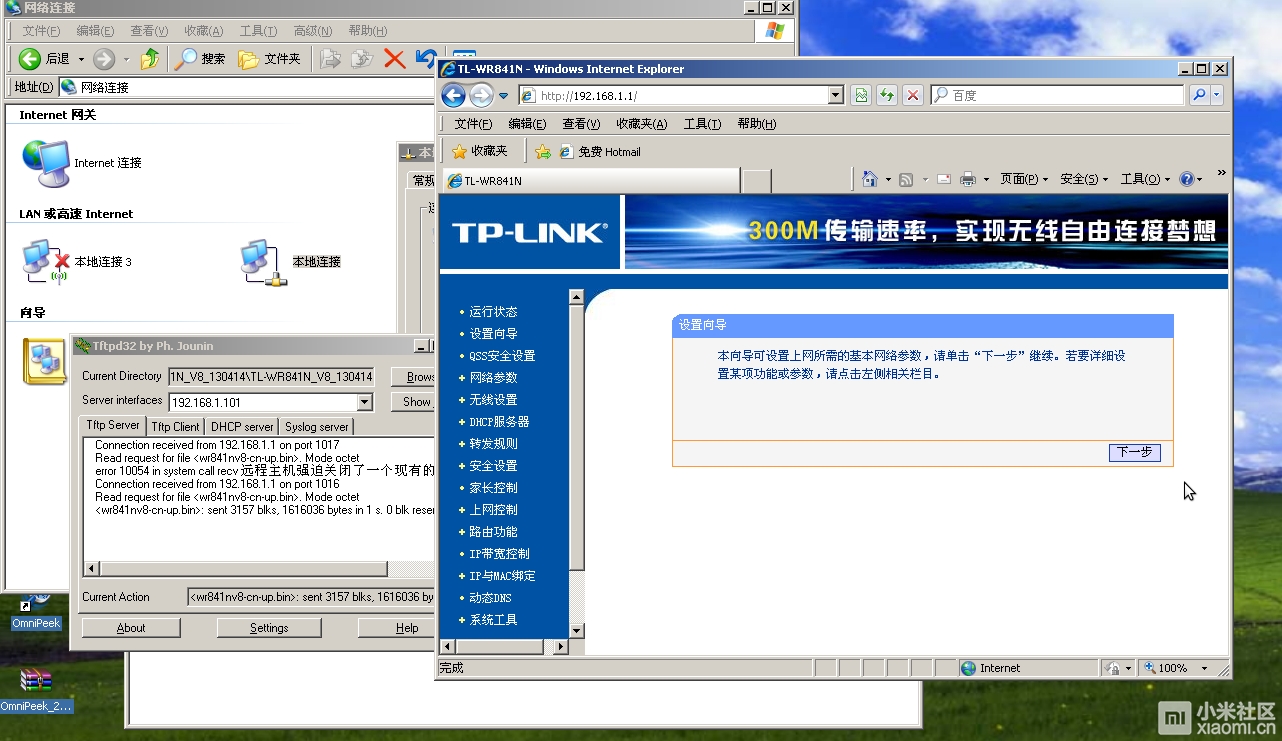The image size is (1282, 741).
Task: Open the 安全(S) dropdown in IE
Action: [x=1084, y=179]
